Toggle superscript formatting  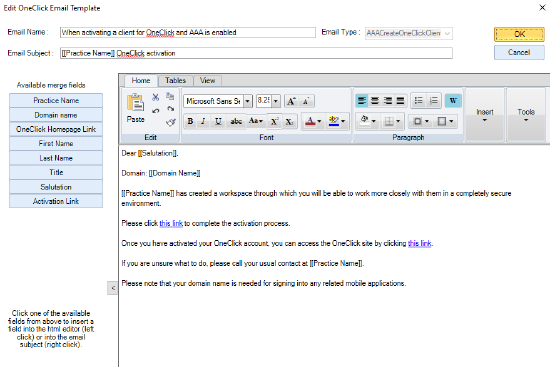click(x=274, y=121)
